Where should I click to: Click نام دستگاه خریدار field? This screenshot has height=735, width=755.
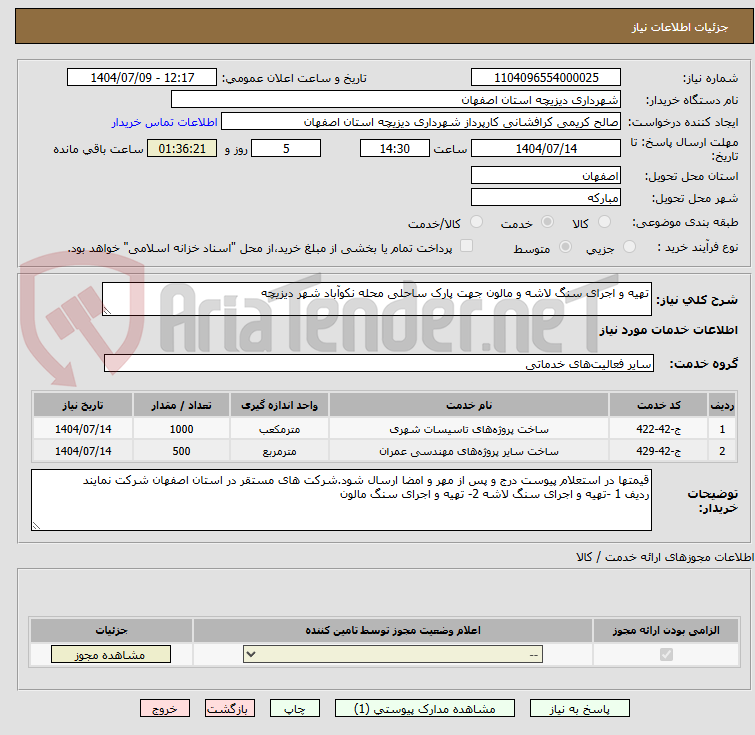396,100
